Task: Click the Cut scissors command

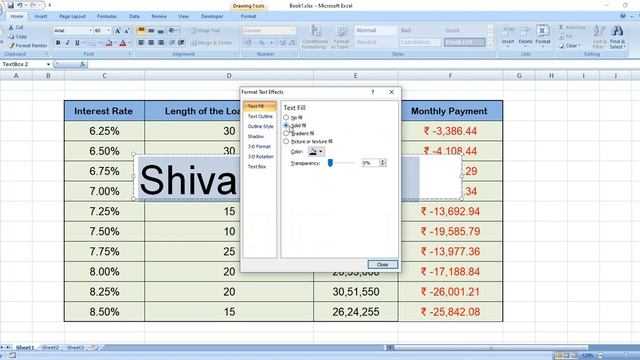Action: coord(16,27)
